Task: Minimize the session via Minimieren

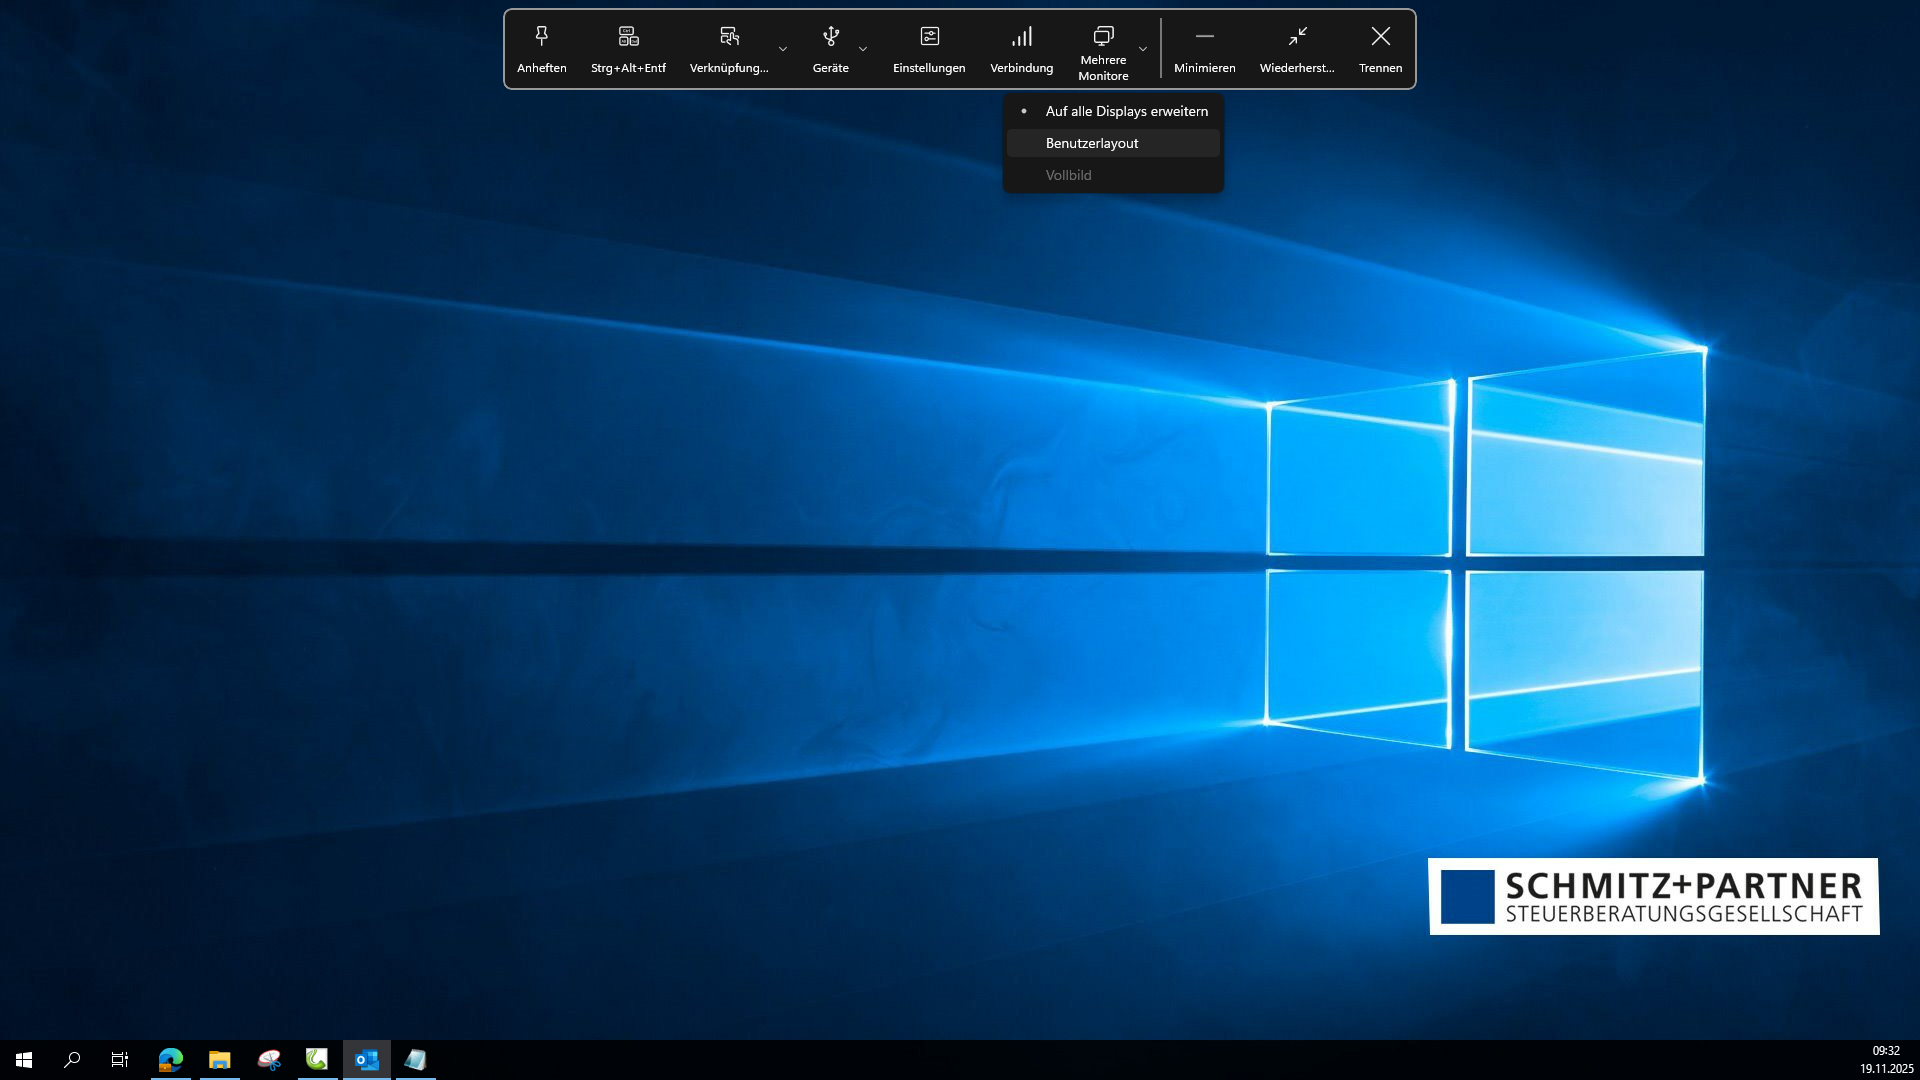Action: [x=1204, y=49]
